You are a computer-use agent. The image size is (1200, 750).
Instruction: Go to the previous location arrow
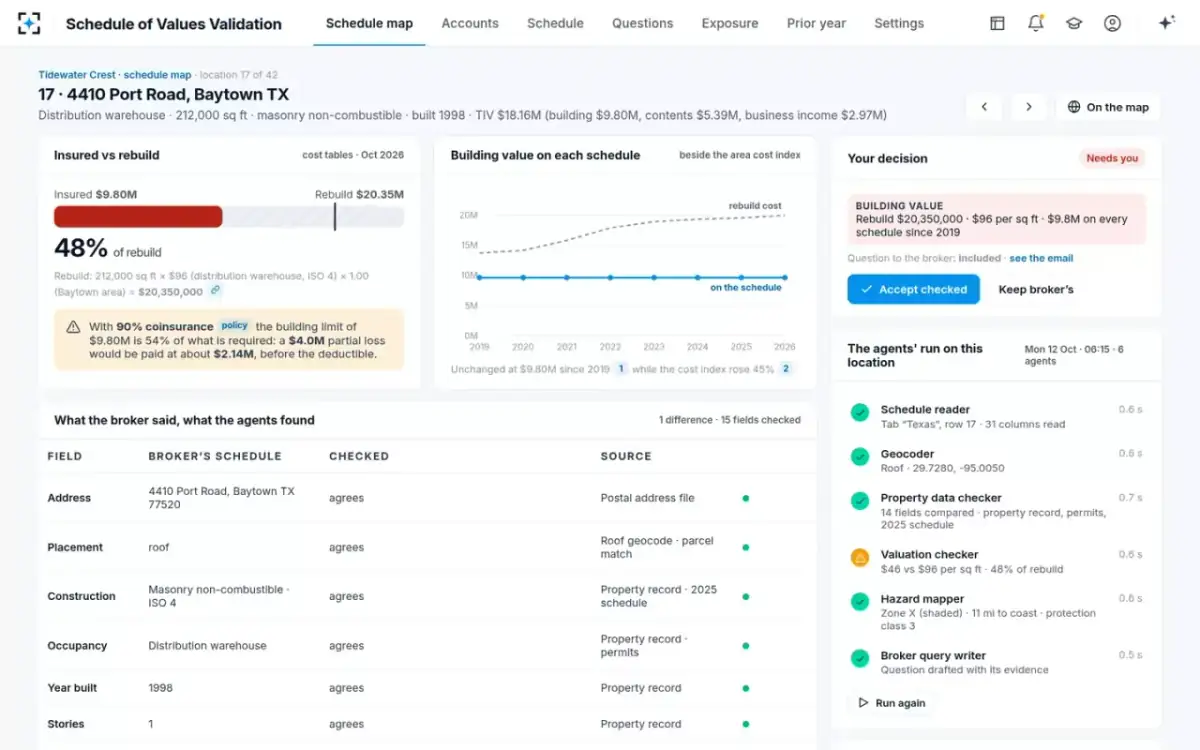coord(984,107)
